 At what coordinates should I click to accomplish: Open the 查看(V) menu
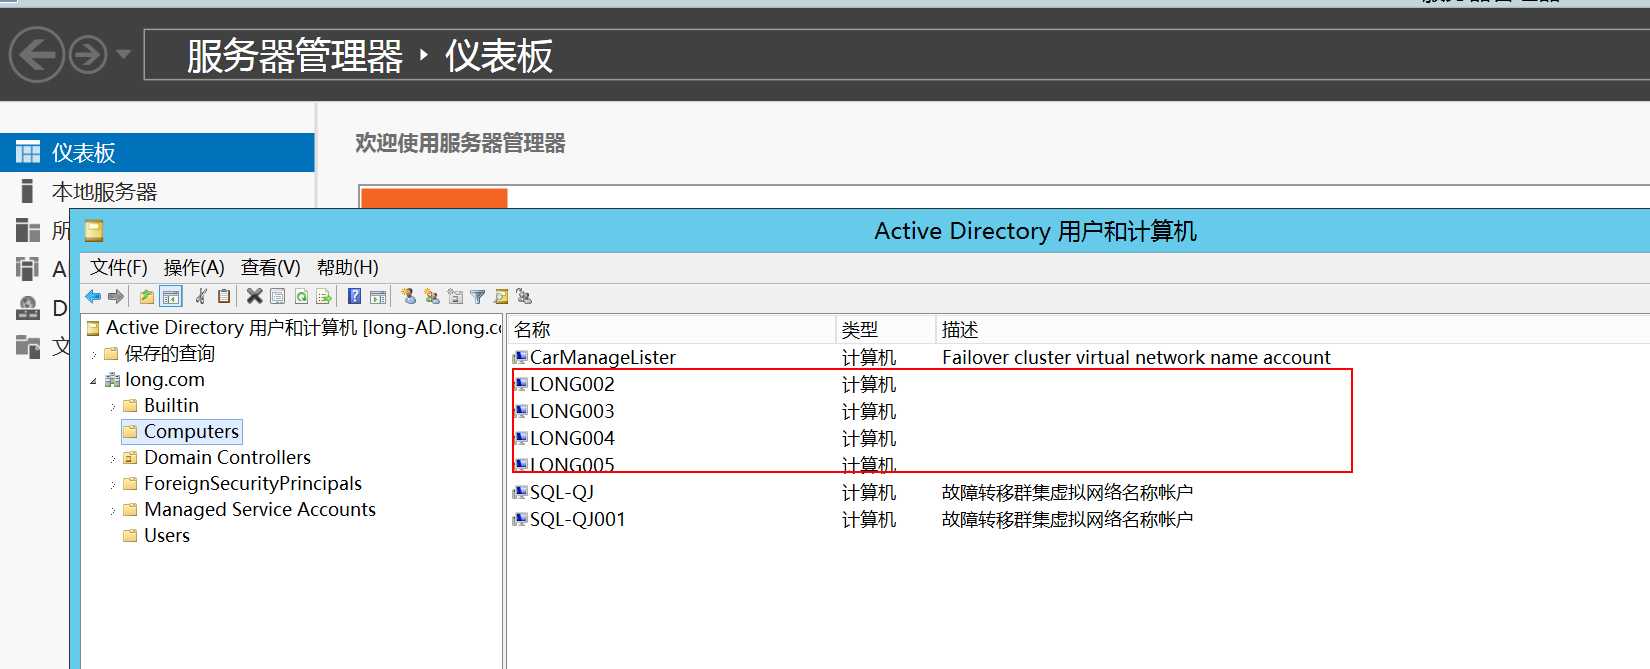click(270, 267)
